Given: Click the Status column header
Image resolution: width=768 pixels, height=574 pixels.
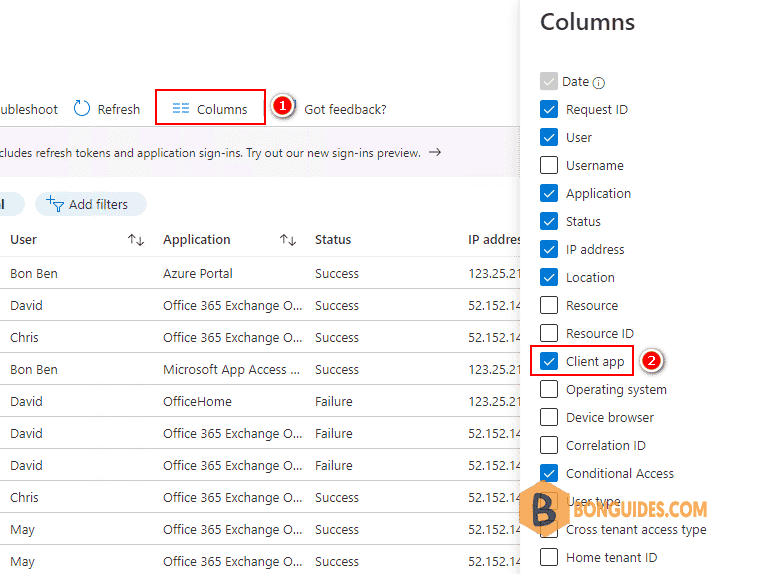Looking at the screenshot, I should 333,239.
